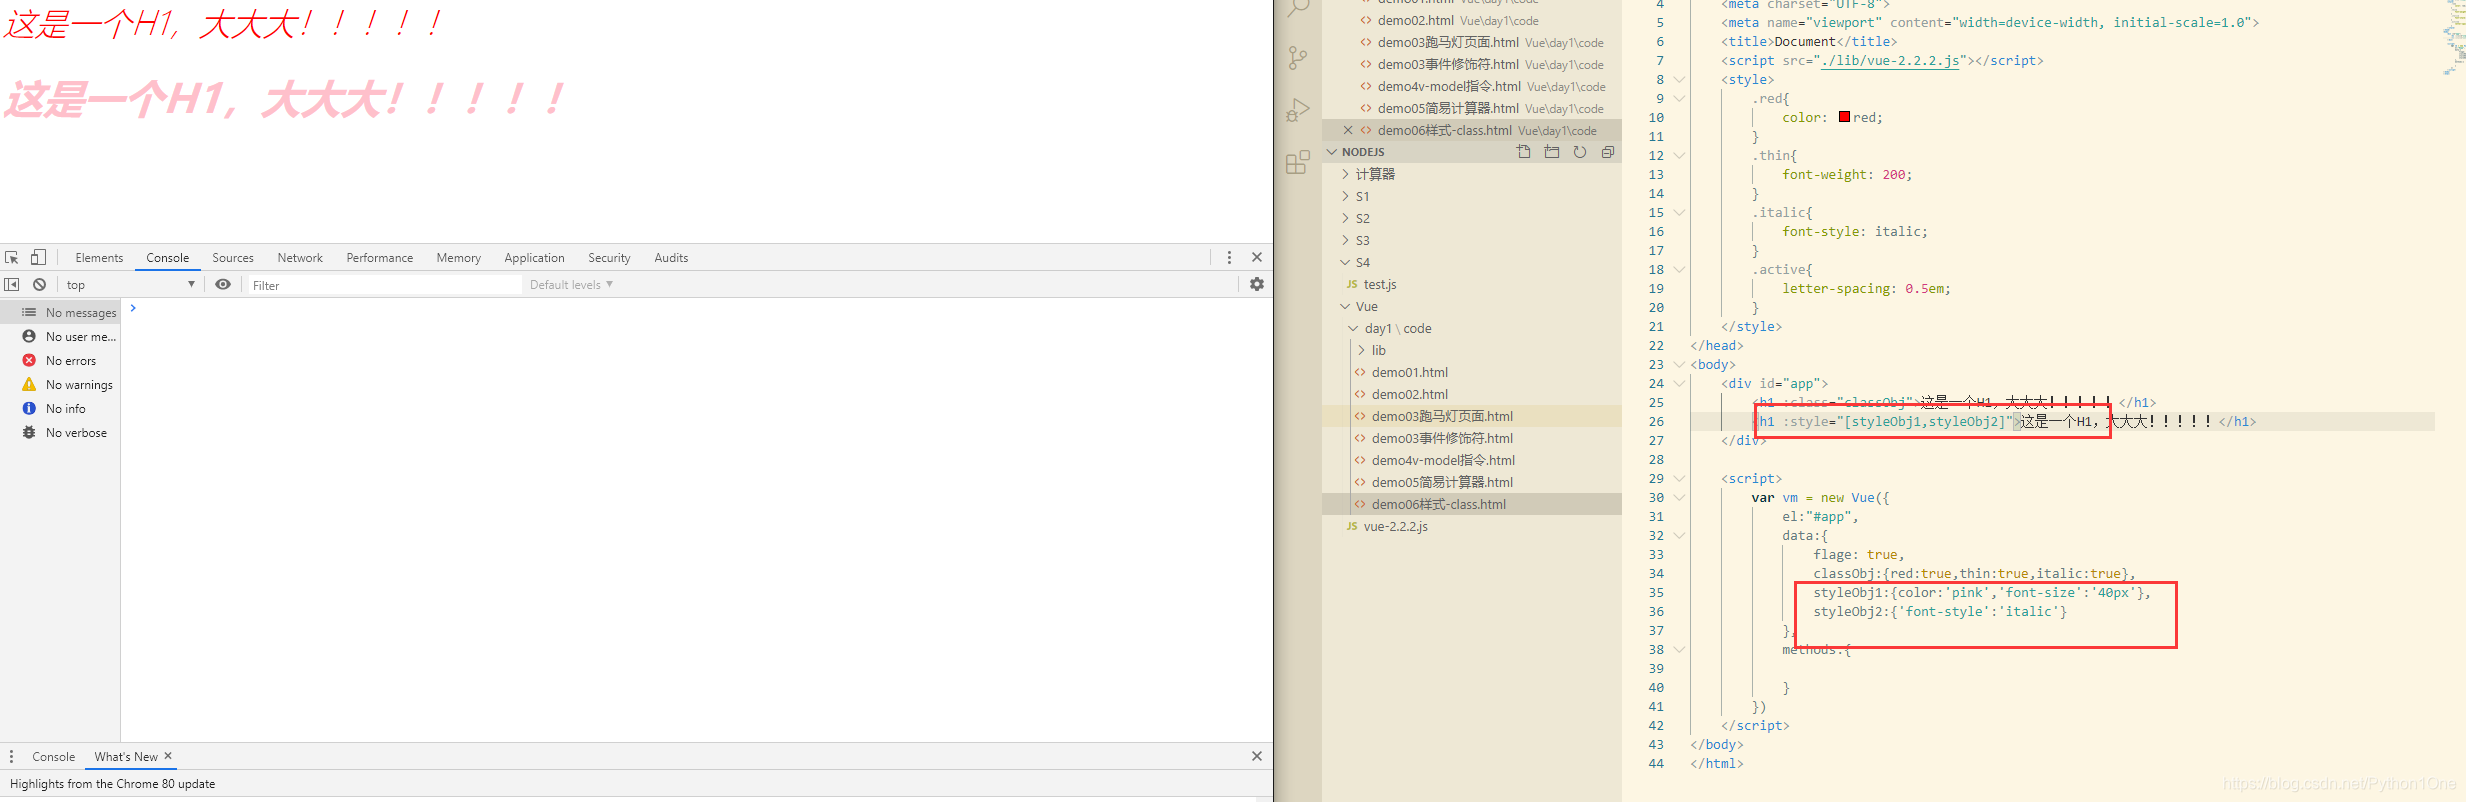This screenshot has width=2466, height=802.
Task: Switch to the Performance tab
Action: (380, 258)
